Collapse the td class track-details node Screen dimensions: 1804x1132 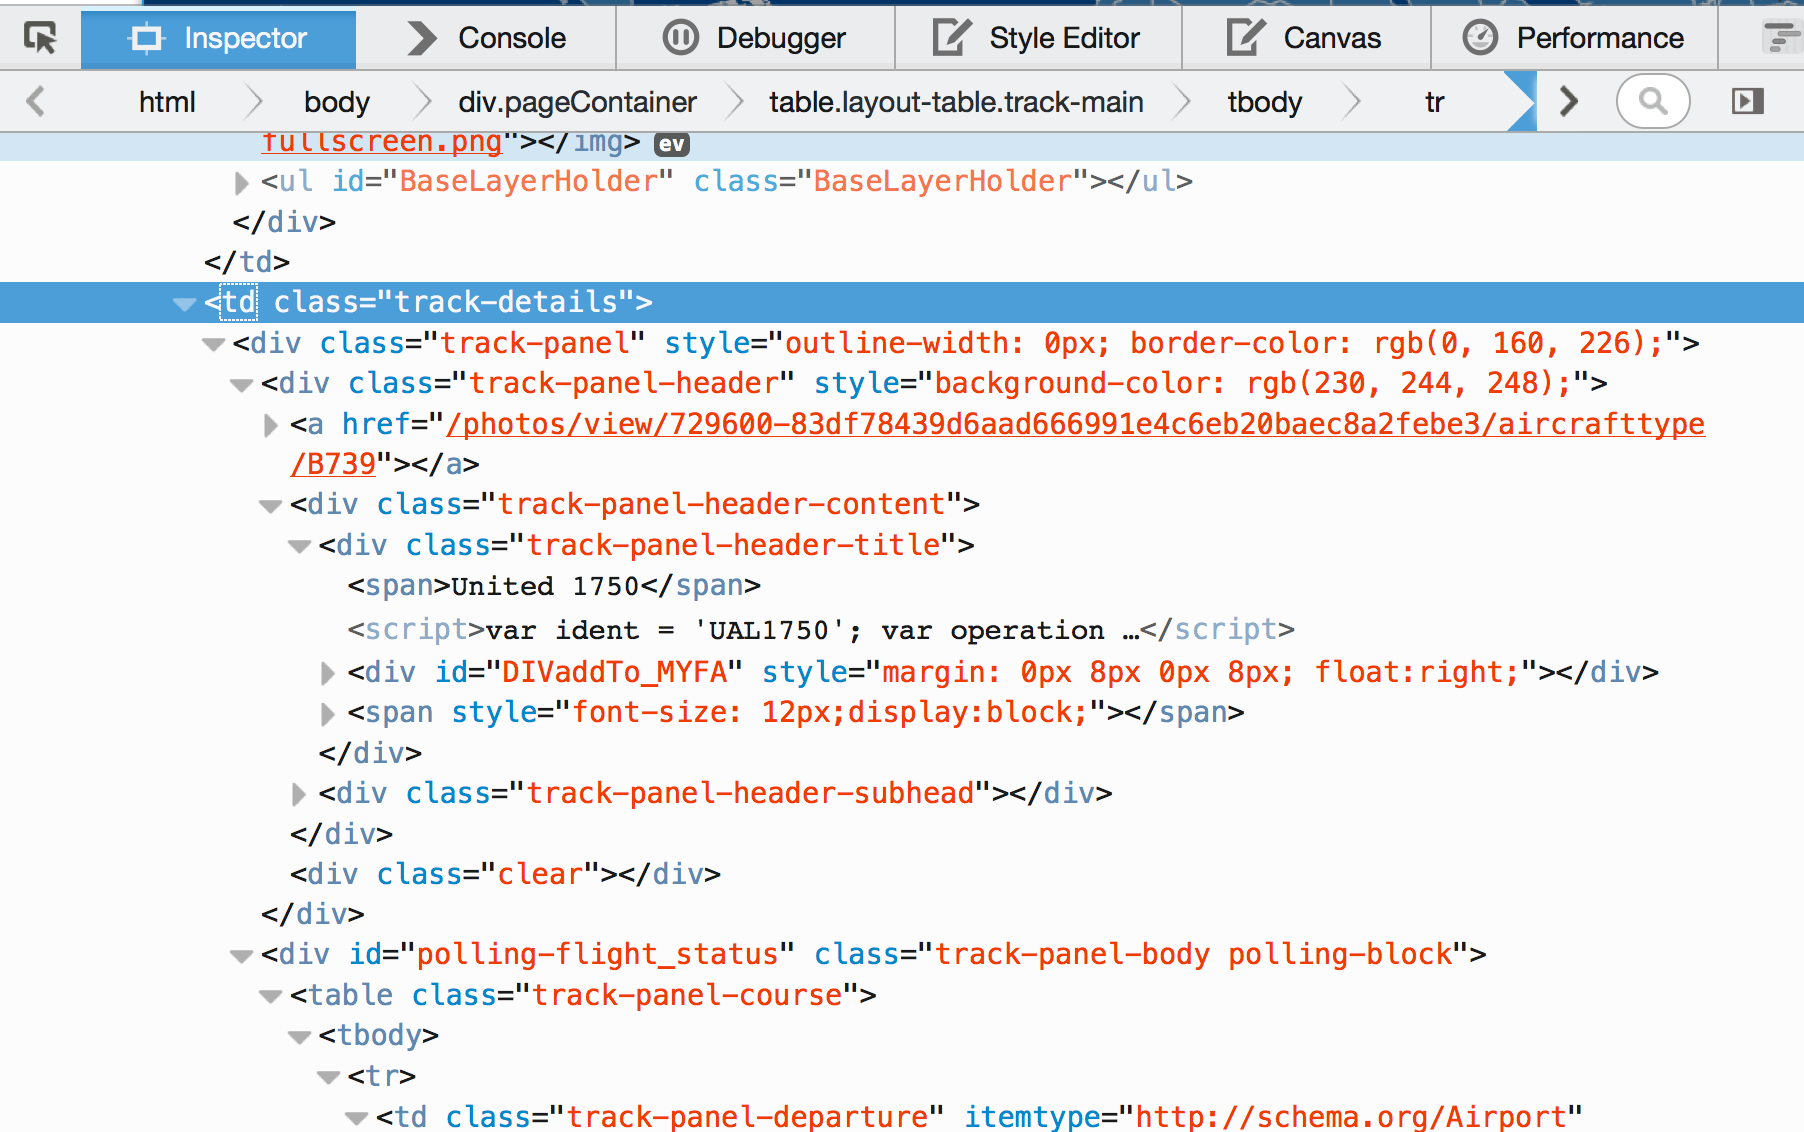[x=184, y=303]
